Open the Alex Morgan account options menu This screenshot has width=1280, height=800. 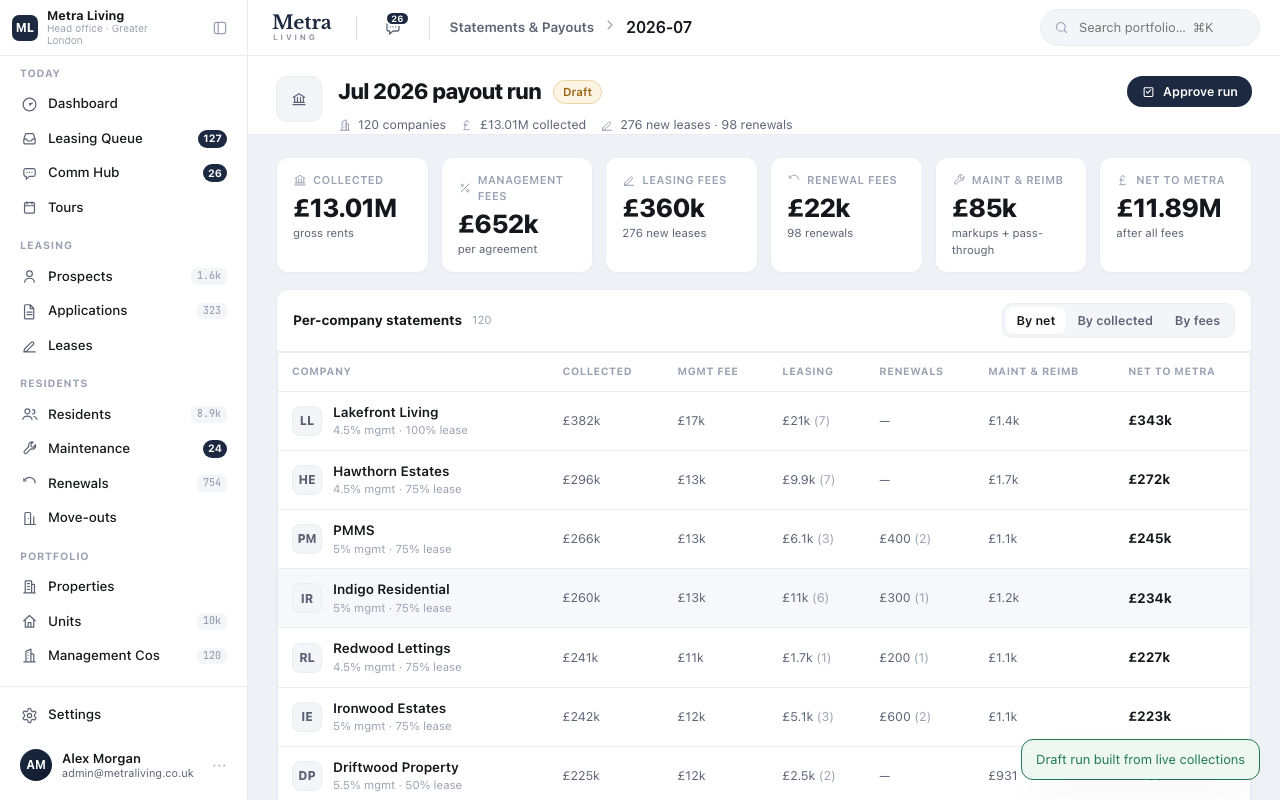click(219, 766)
